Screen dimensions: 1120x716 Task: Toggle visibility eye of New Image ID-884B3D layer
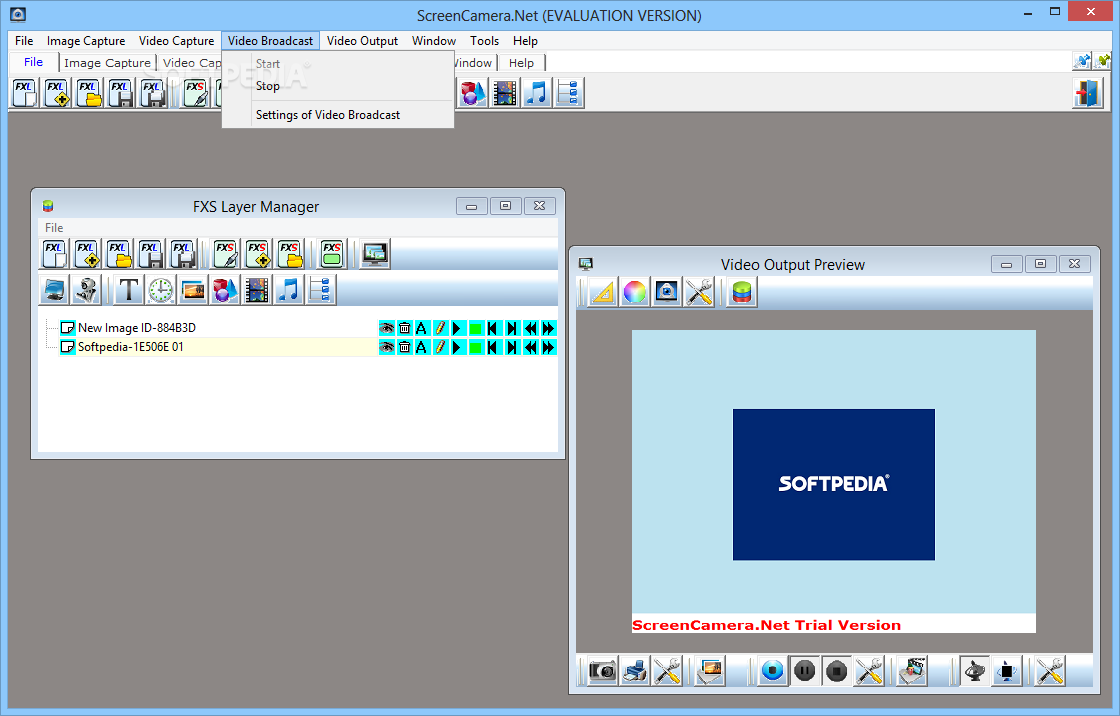click(386, 328)
